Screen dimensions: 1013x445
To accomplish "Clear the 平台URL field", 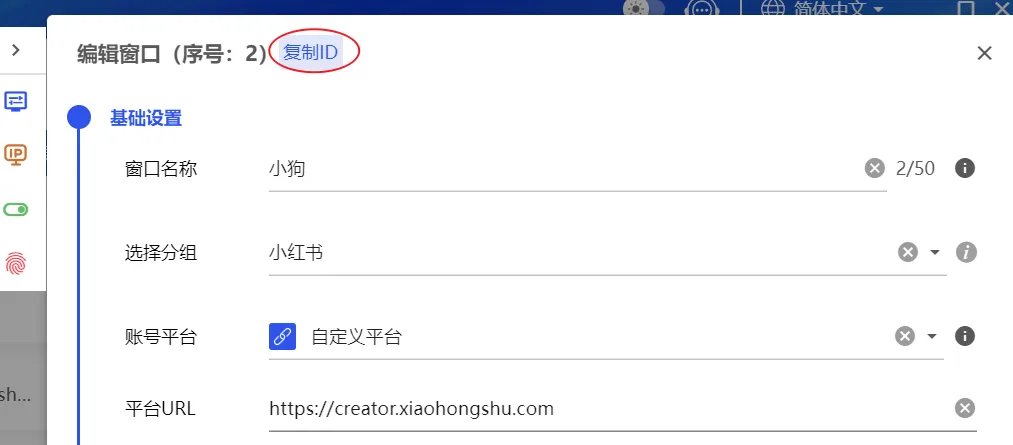I will click(x=965, y=408).
